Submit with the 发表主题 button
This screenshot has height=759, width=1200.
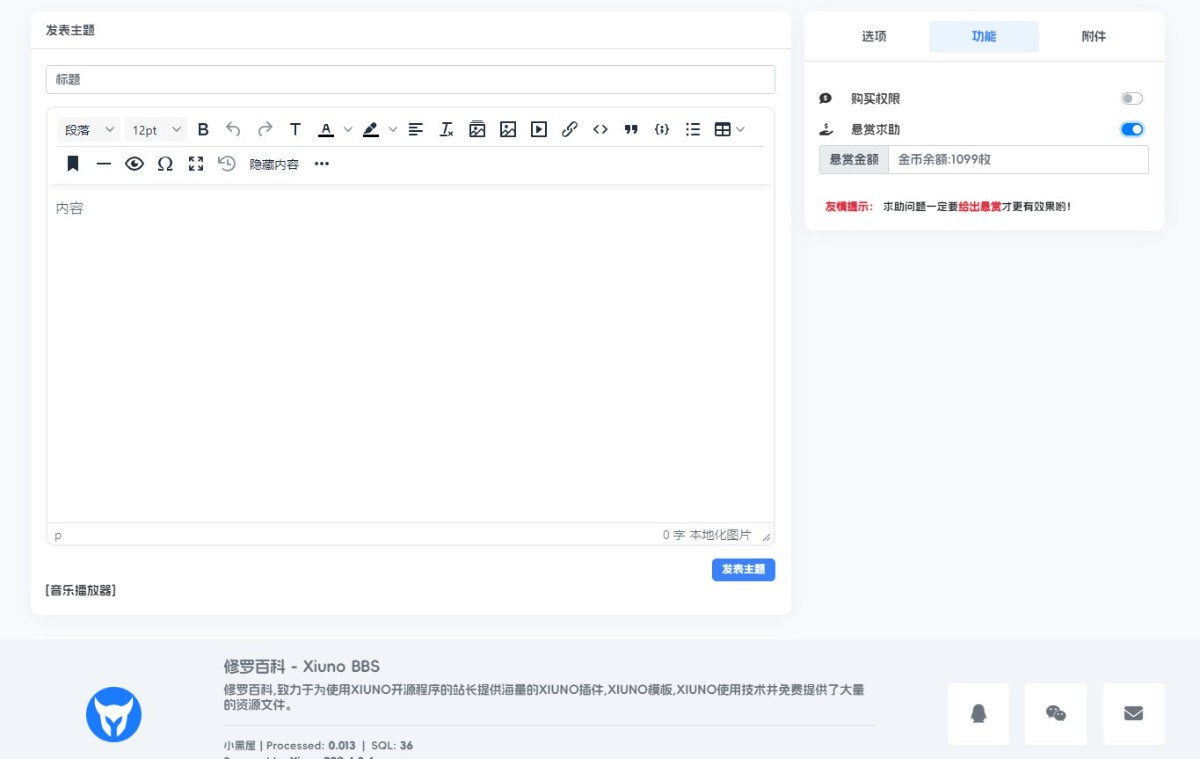pyautogui.click(x=743, y=569)
